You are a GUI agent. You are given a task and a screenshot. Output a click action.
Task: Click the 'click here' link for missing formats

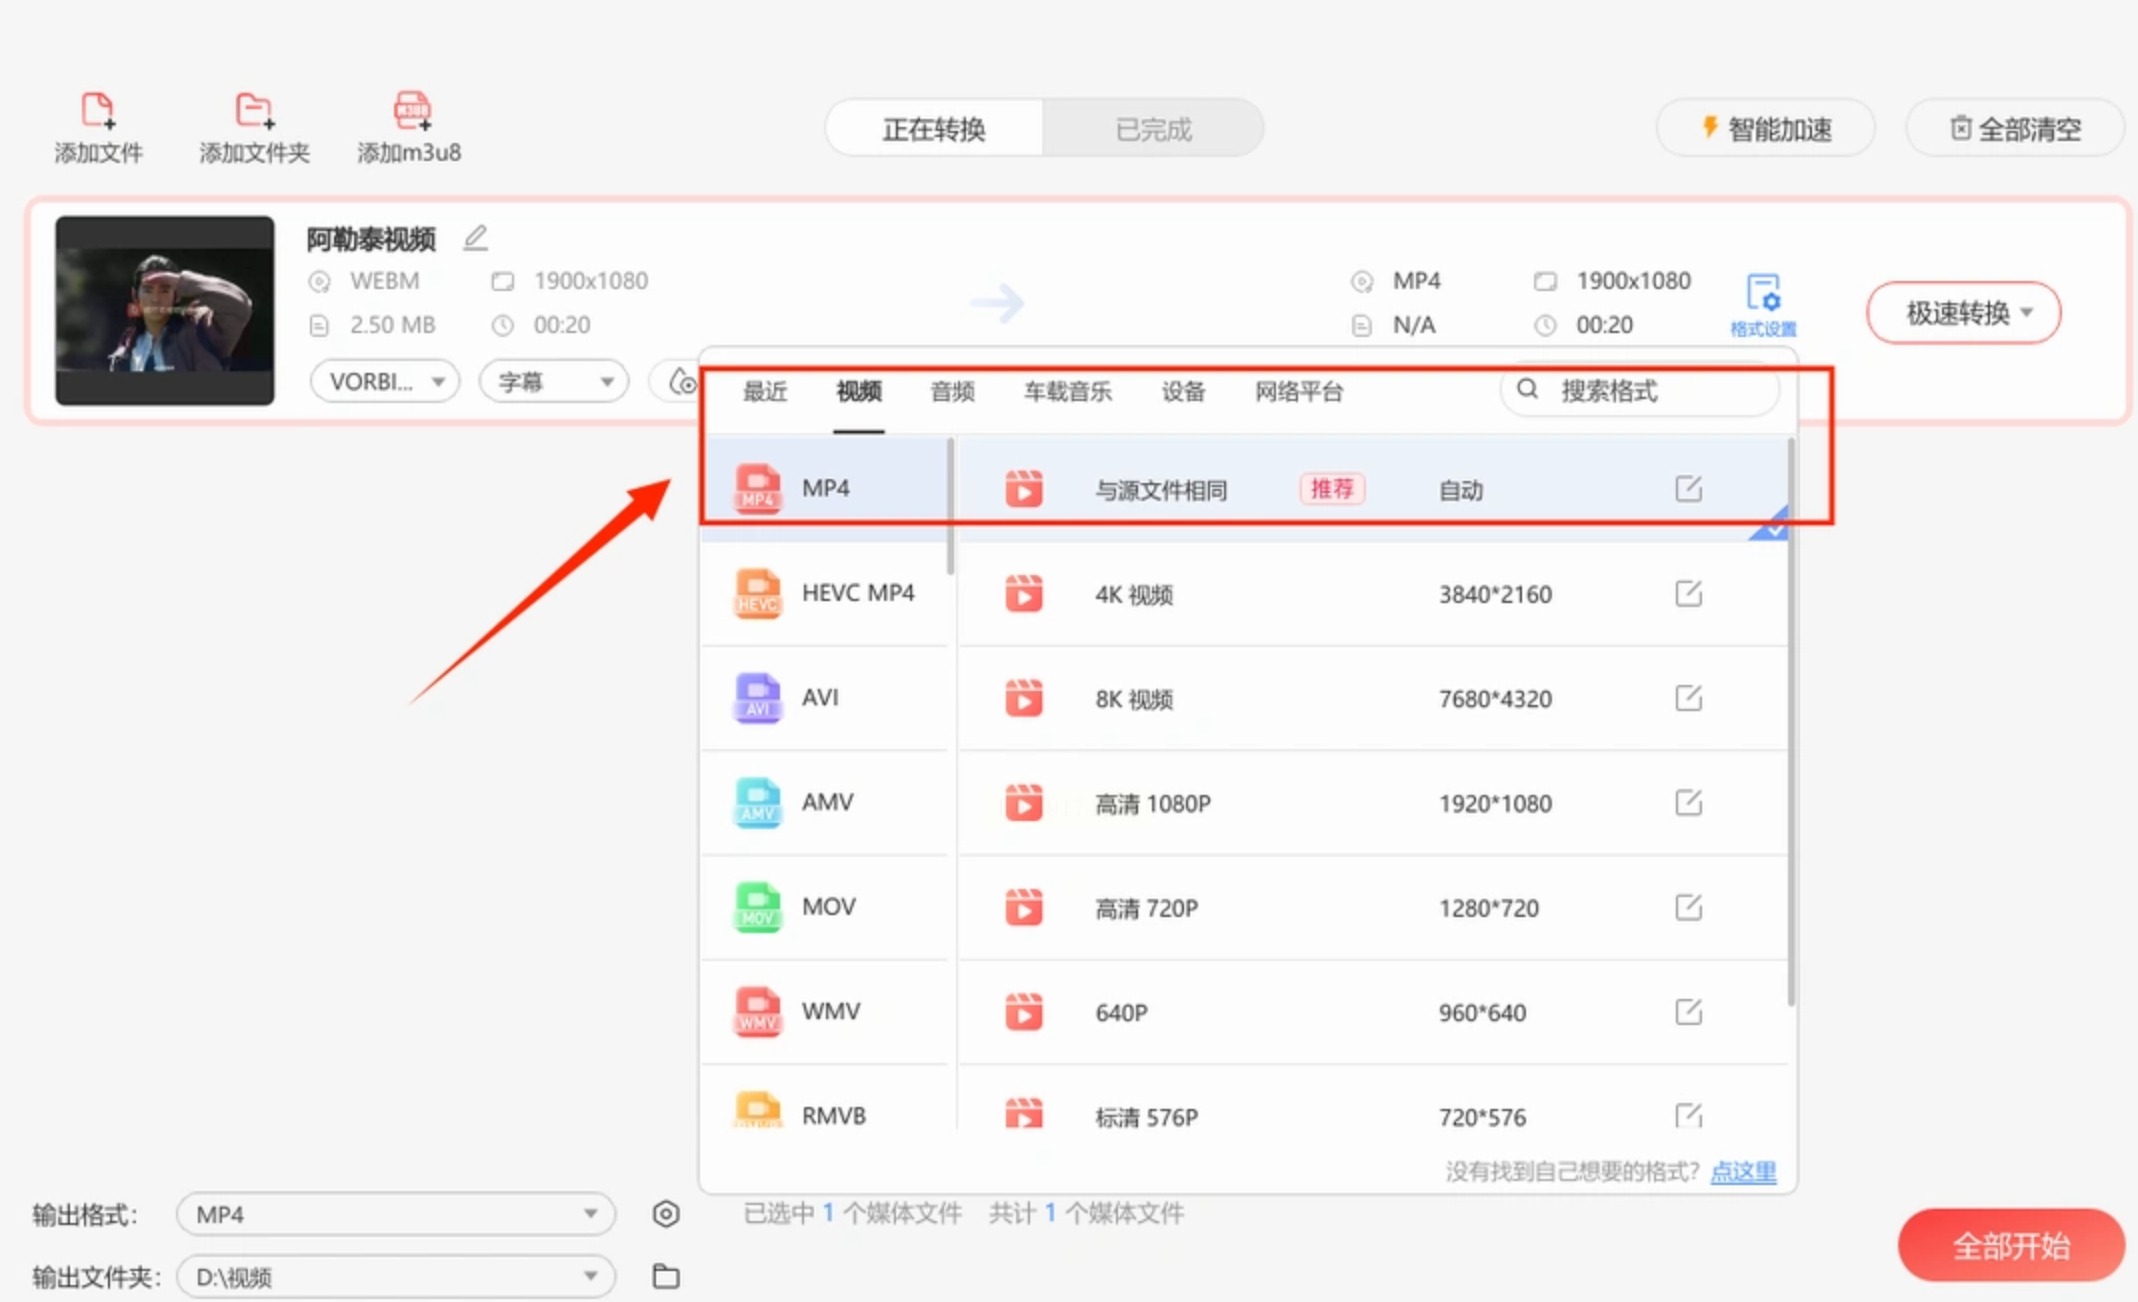point(1743,1171)
